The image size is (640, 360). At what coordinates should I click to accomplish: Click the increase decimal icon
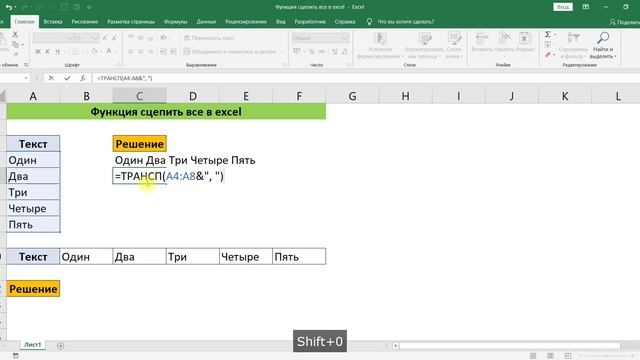click(x=335, y=51)
